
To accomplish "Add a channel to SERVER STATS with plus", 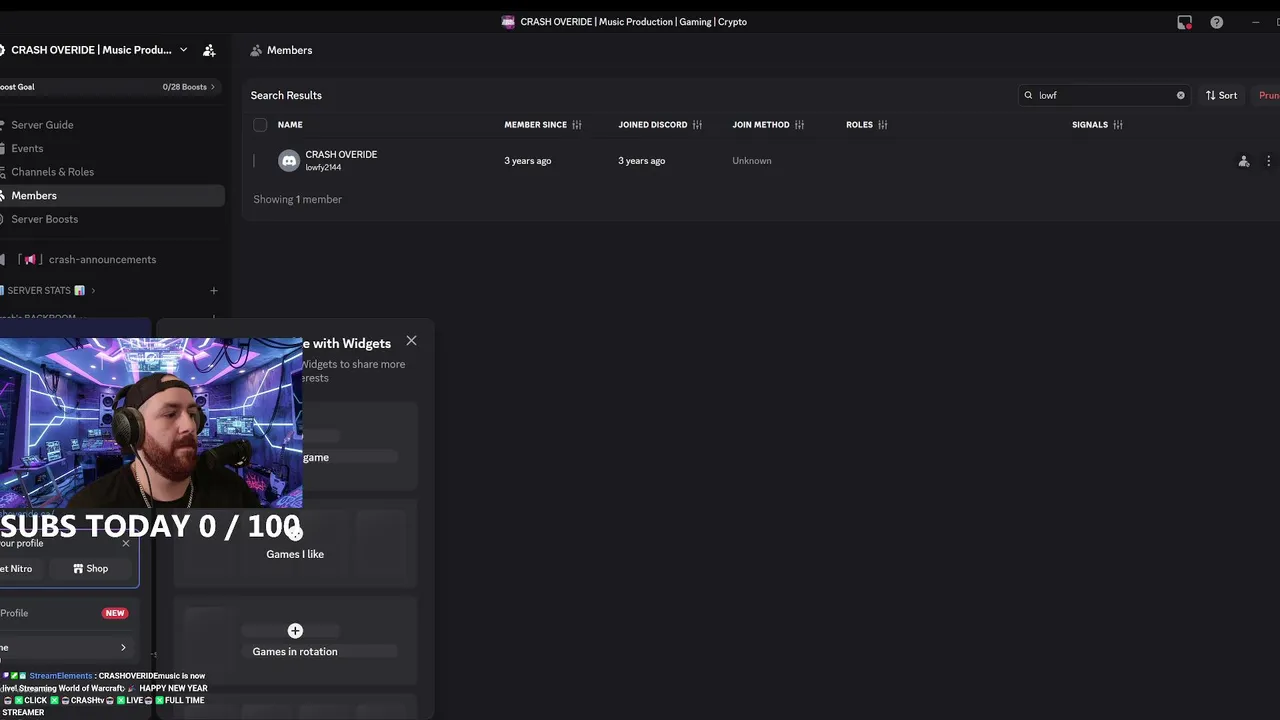I will [213, 291].
